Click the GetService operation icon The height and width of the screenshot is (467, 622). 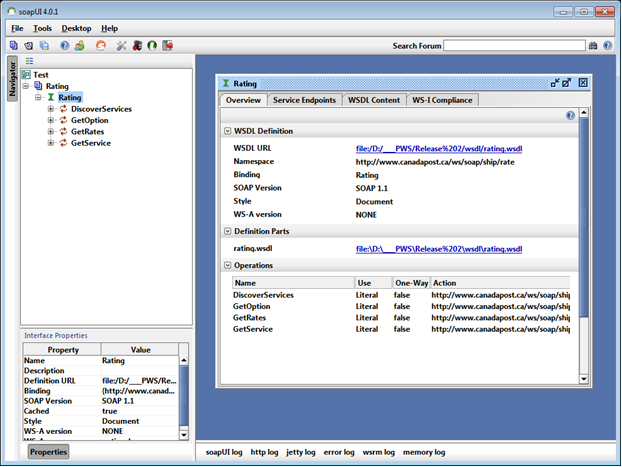[63, 143]
